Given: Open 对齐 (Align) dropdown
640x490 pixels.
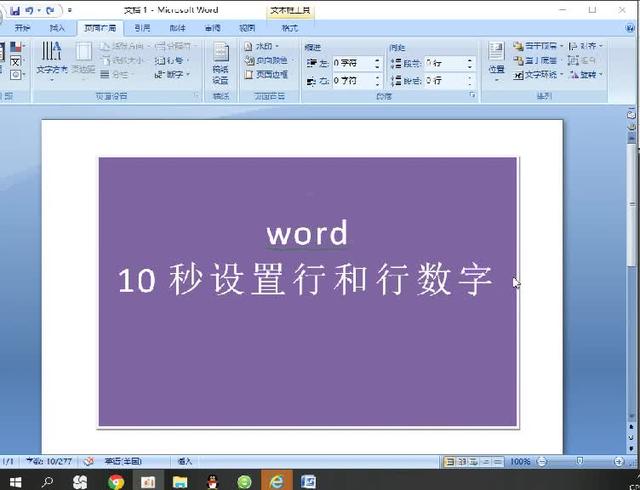Looking at the screenshot, I should point(585,46).
